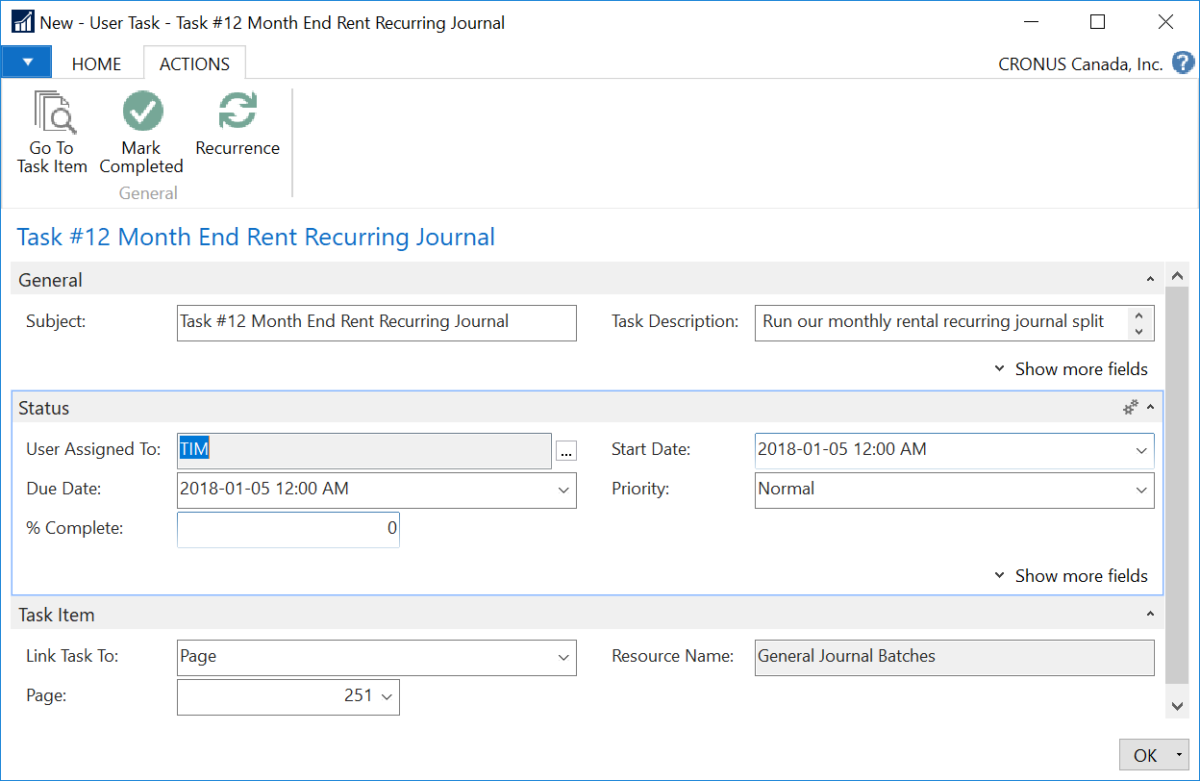This screenshot has width=1200, height=781.
Task: Click the Resource Name field
Action: click(954, 657)
